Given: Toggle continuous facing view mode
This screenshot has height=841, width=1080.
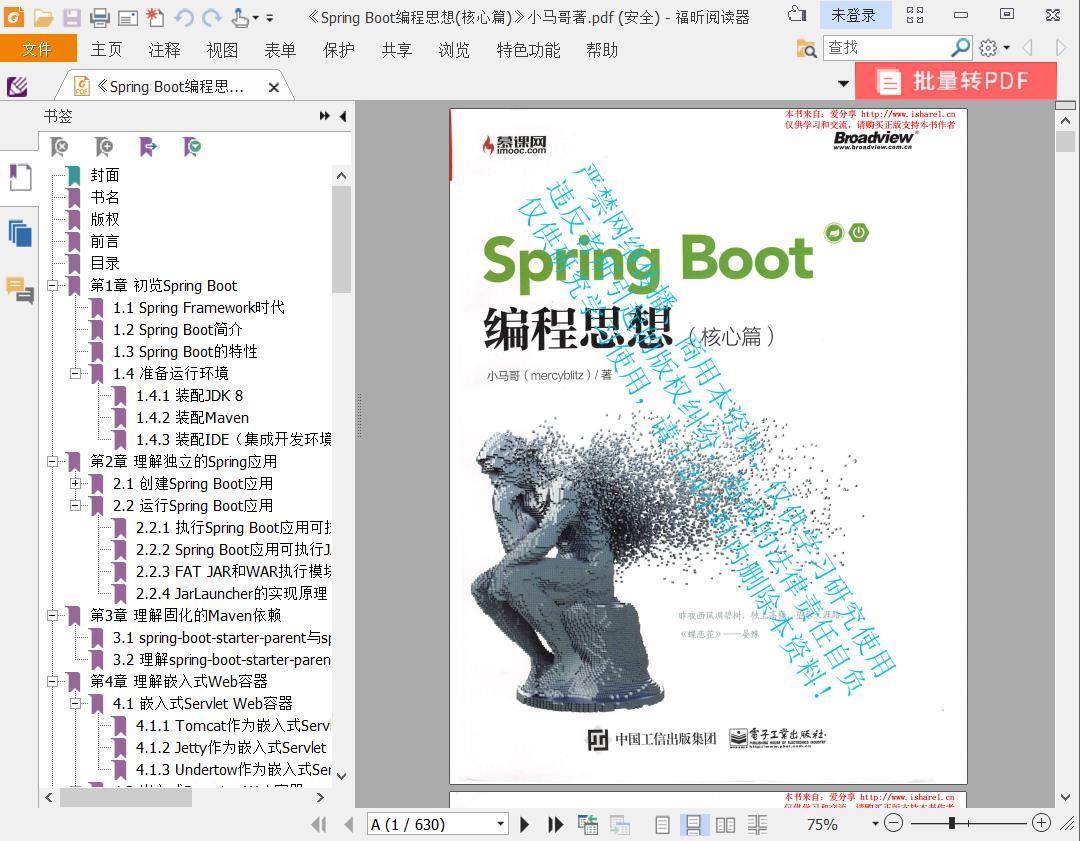Looking at the screenshot, I should tap(757, 824).
